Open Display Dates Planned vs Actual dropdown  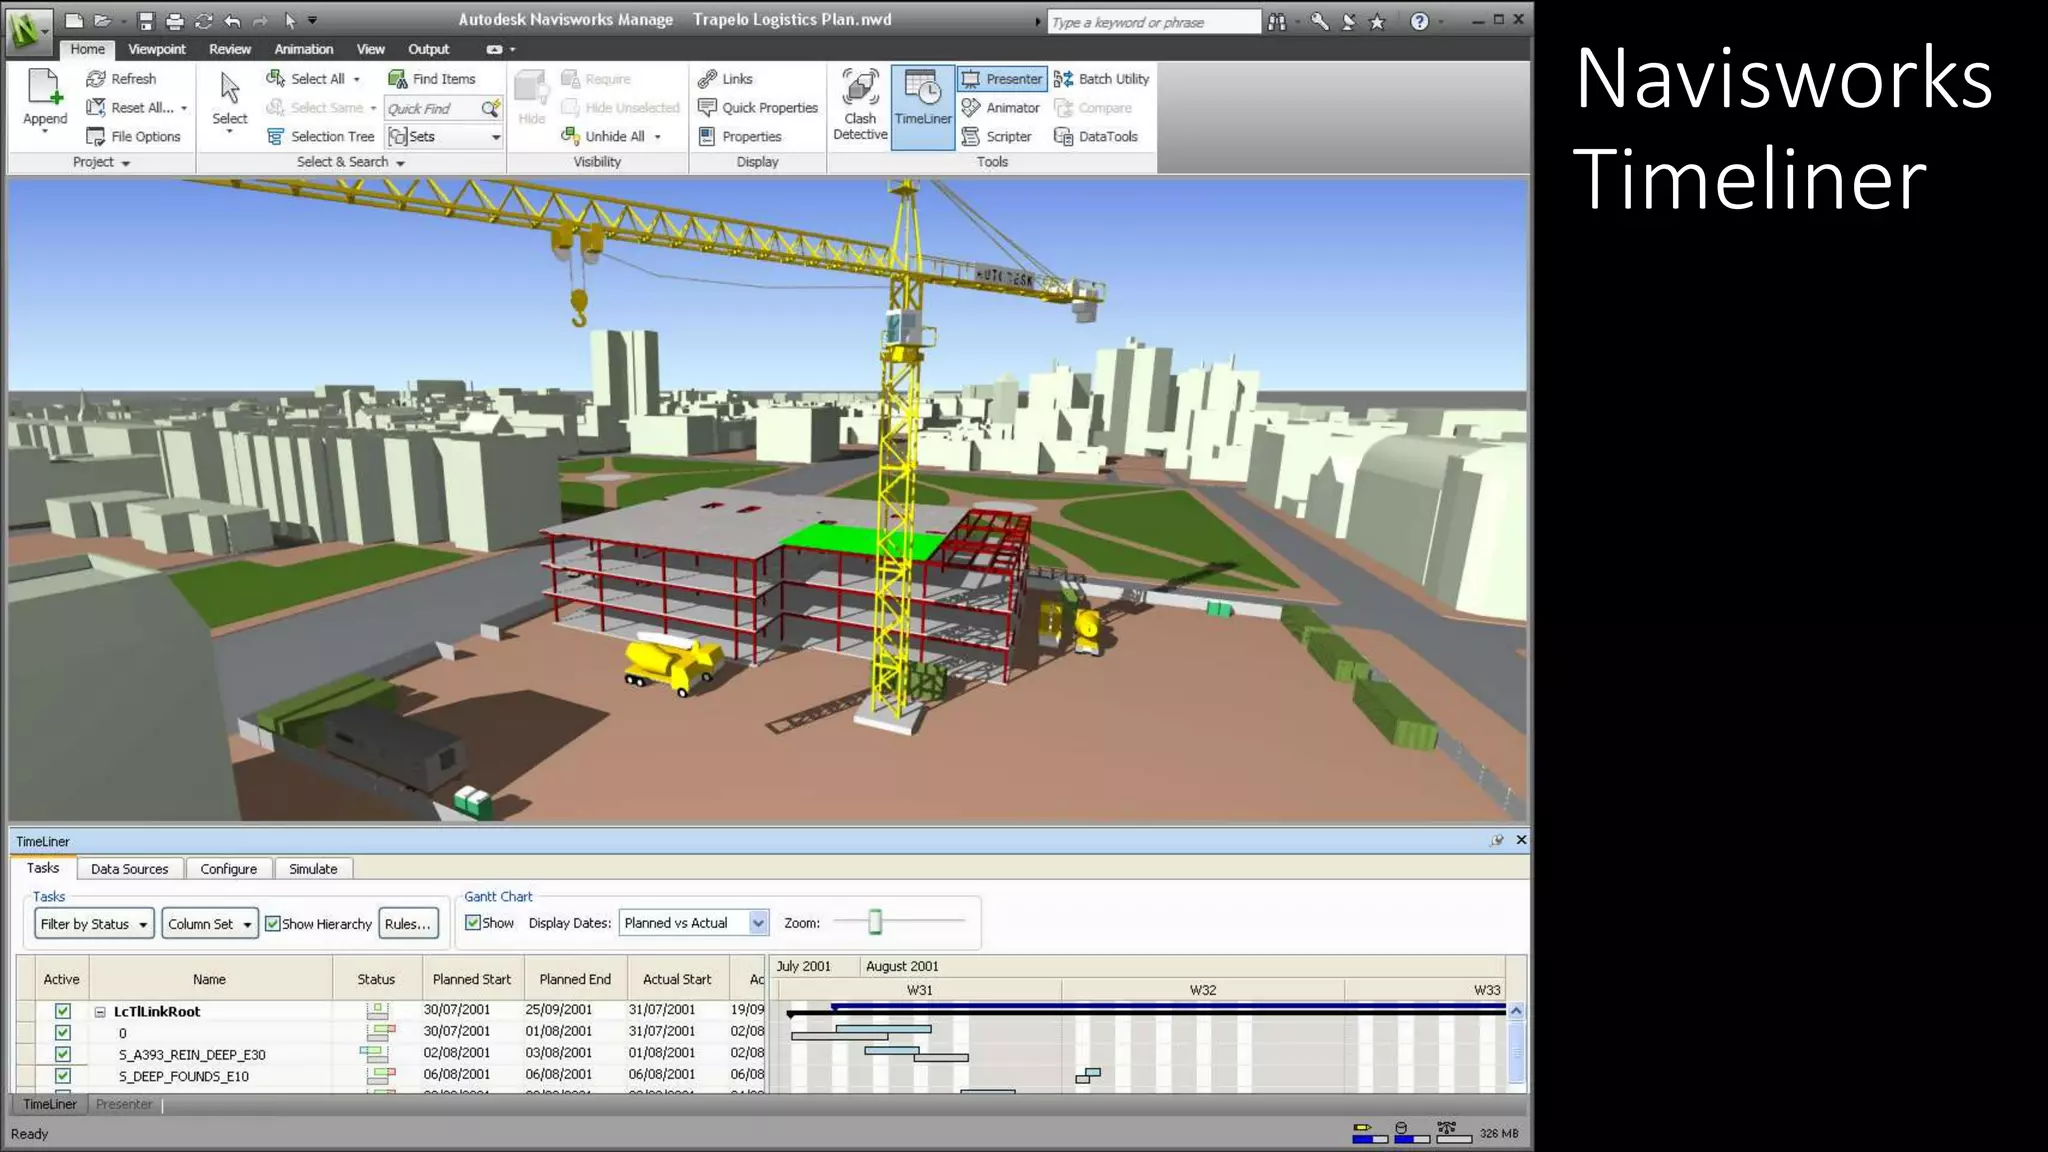tap(693, 923)
